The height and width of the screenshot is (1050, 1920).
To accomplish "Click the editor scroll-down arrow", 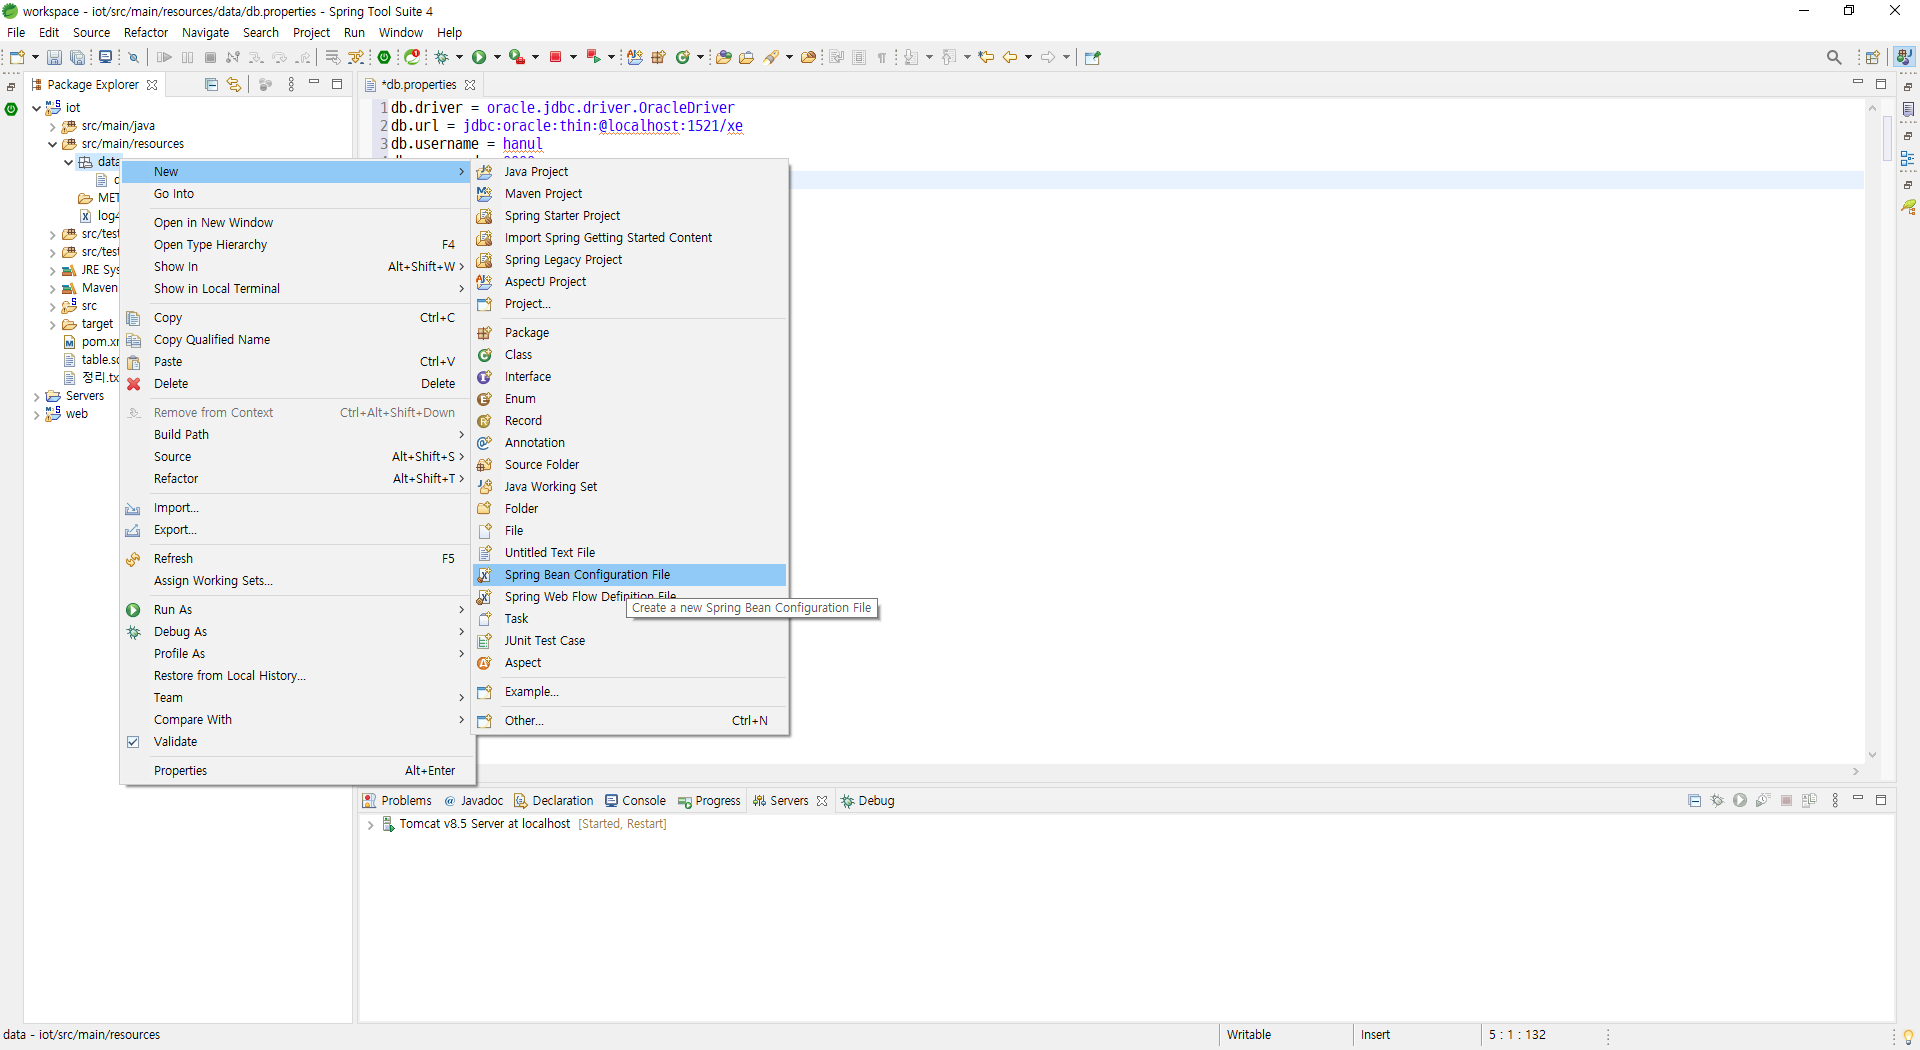I will tap(1872, 755).
